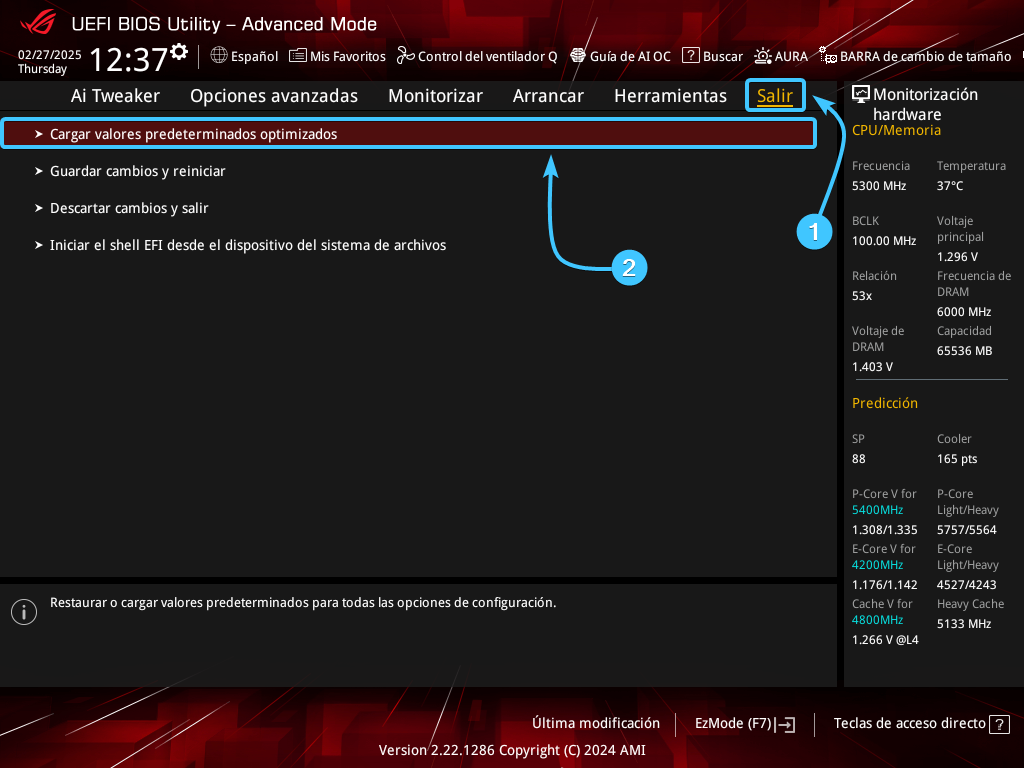Screen dimensions: 1024x768
Task: Expand arrow beside Cargar valores predeterminados
Action: tap(39, 134)
